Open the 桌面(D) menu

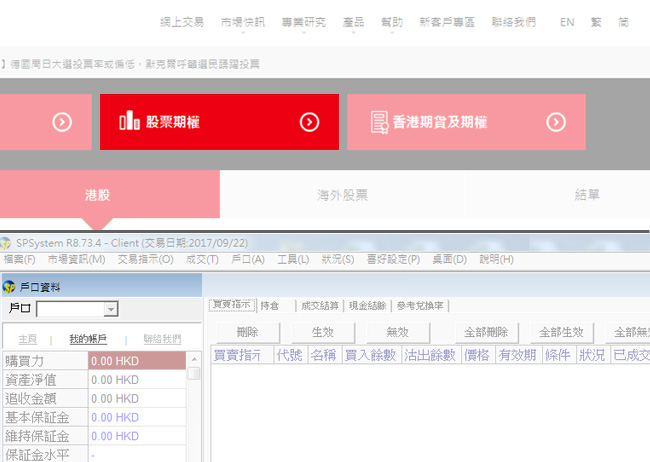pos(449,260)
